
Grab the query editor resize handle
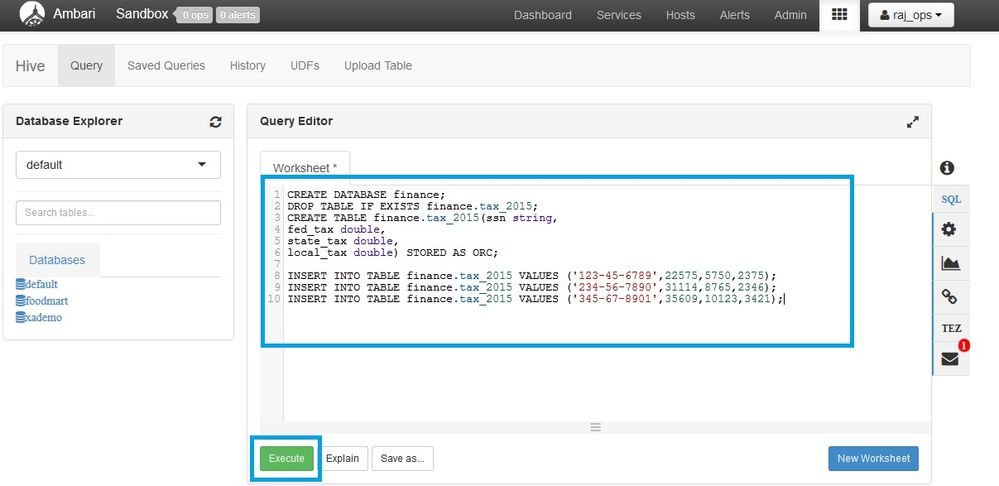coord(595,427)
